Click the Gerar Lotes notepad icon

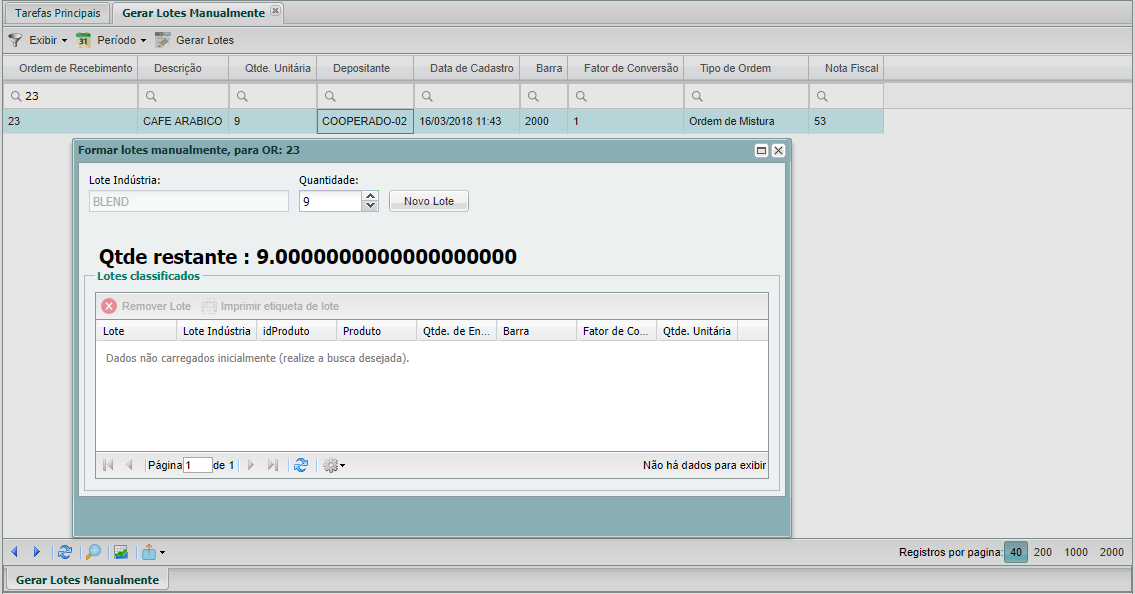163,40
